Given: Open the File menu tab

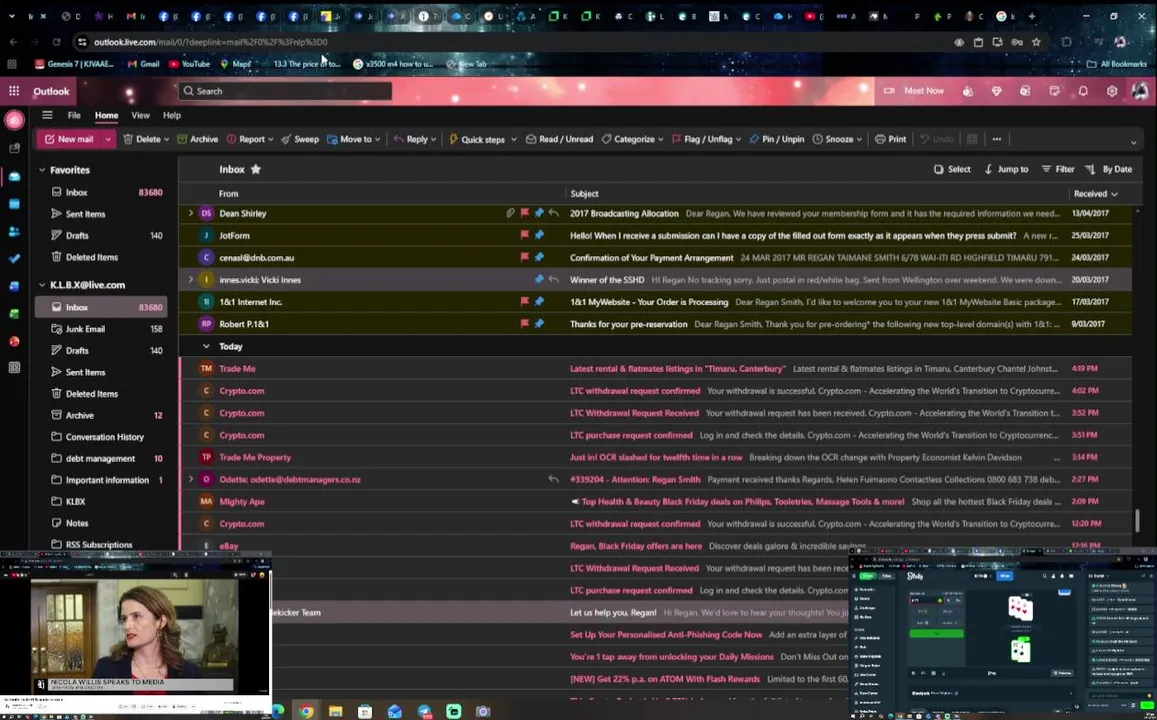Looking at the screenshot, I should (x=74, y=115).
